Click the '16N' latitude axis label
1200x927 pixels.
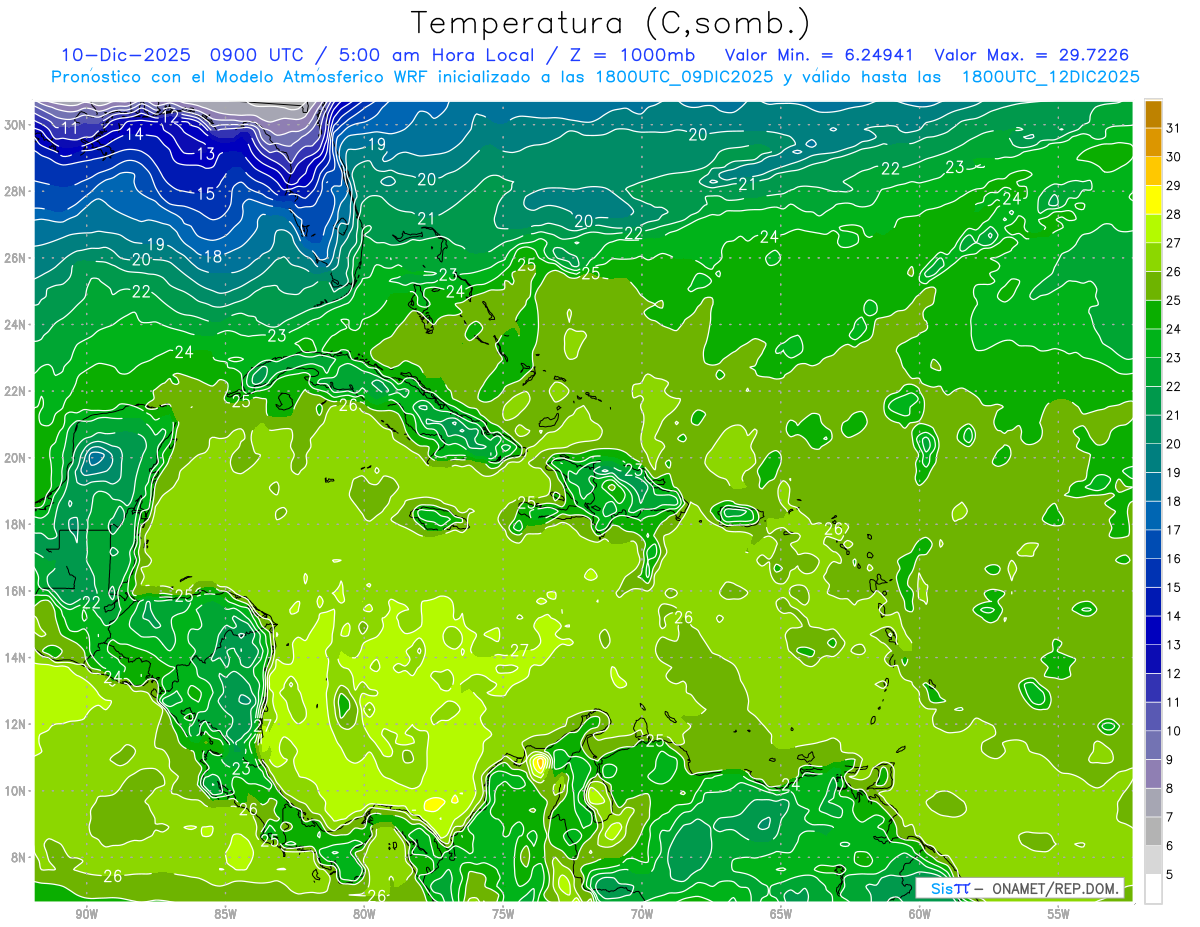[15, 591]
